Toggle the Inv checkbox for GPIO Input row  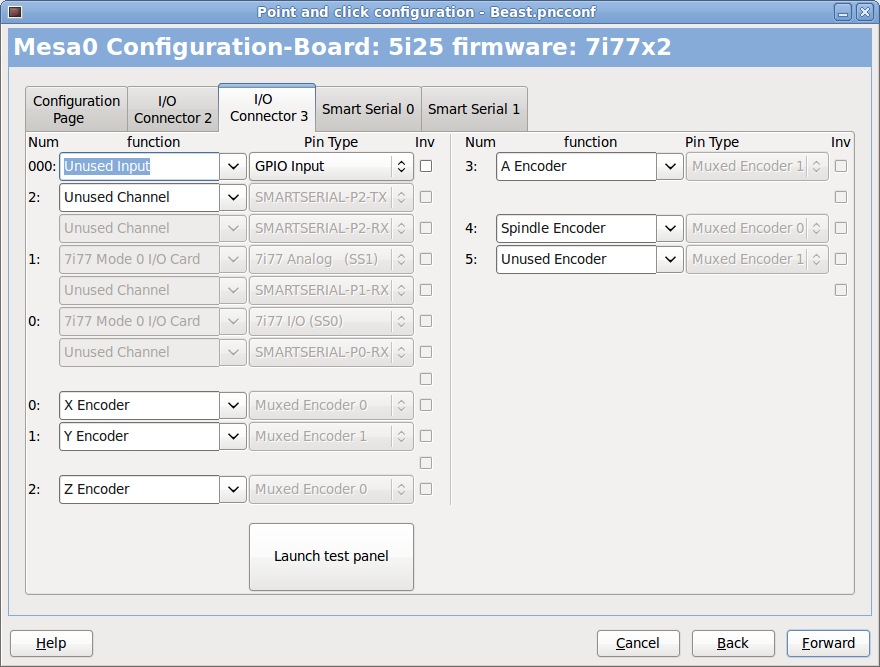[x=426, y=166]
